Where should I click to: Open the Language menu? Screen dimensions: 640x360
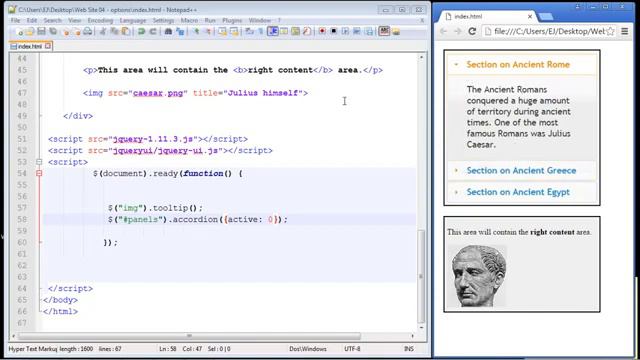[x=133, y=20]
